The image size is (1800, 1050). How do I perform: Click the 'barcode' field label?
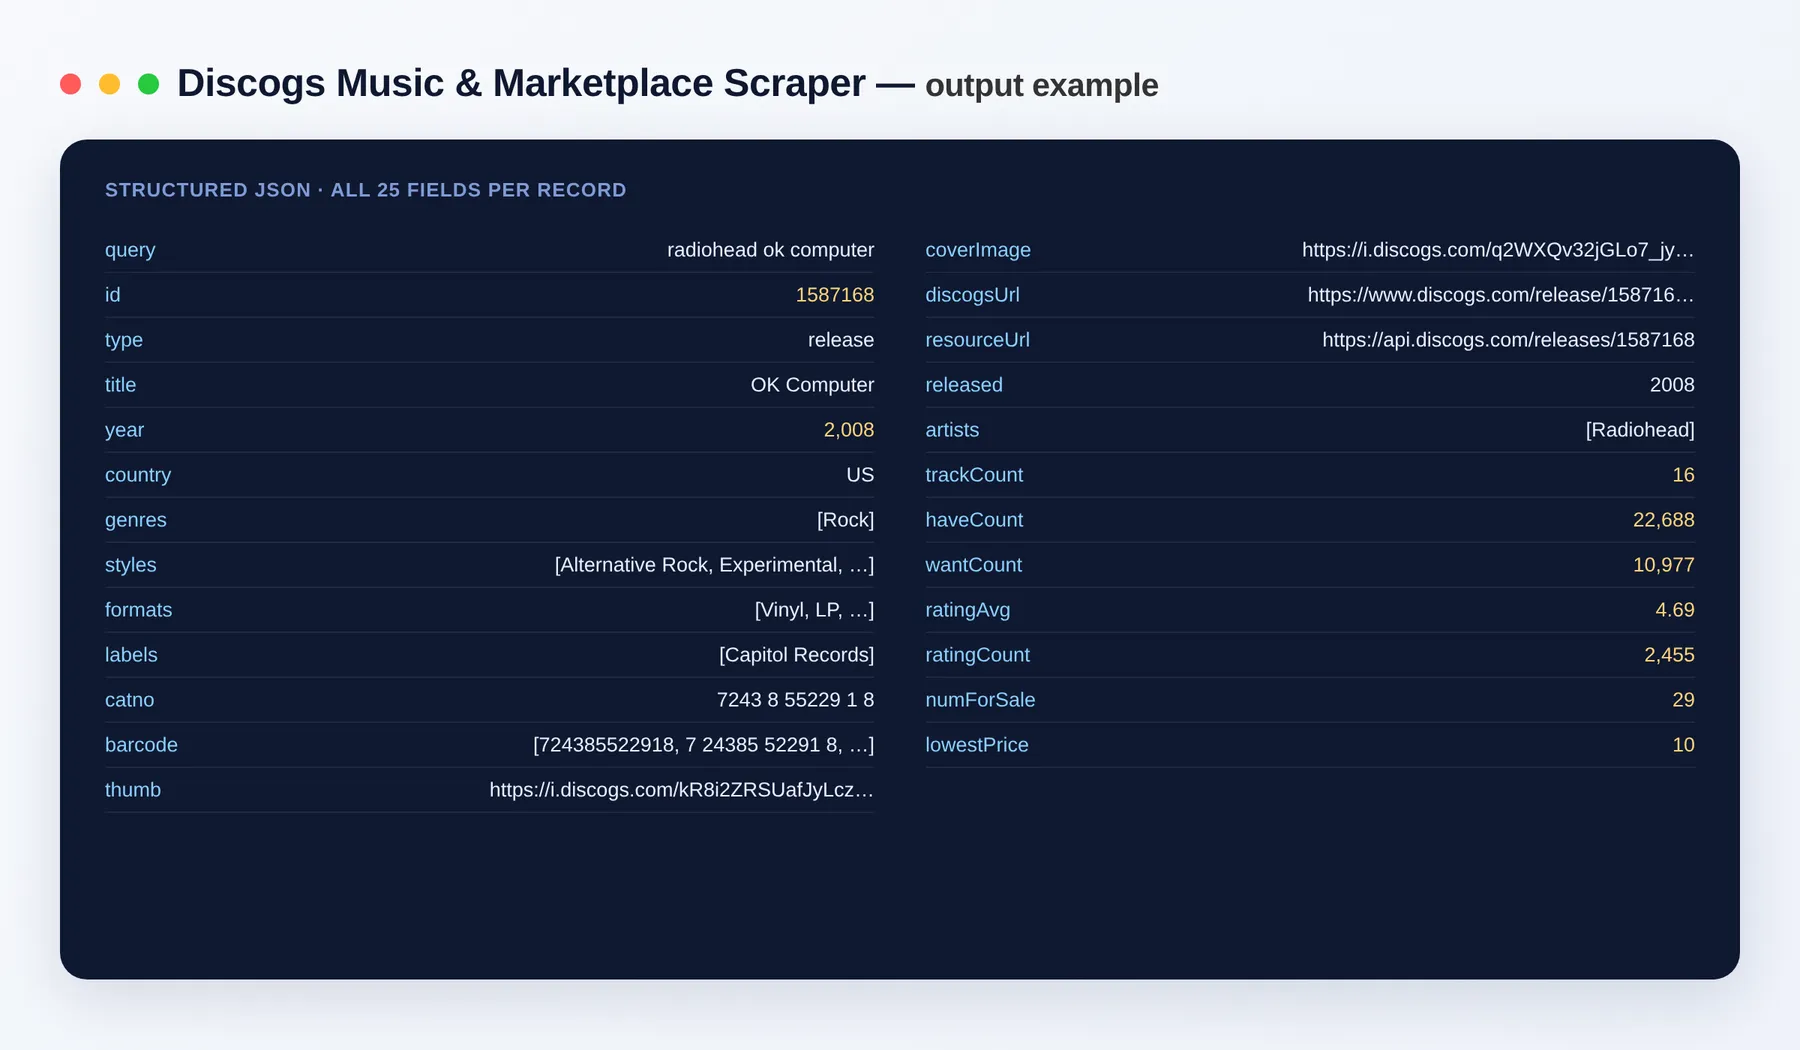tap(141, 745)
